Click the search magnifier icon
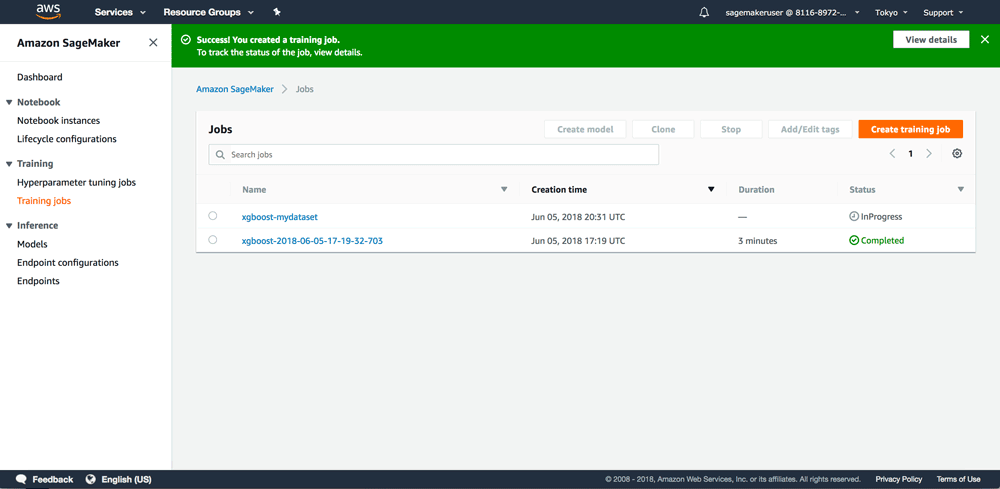 click(221, 155)
